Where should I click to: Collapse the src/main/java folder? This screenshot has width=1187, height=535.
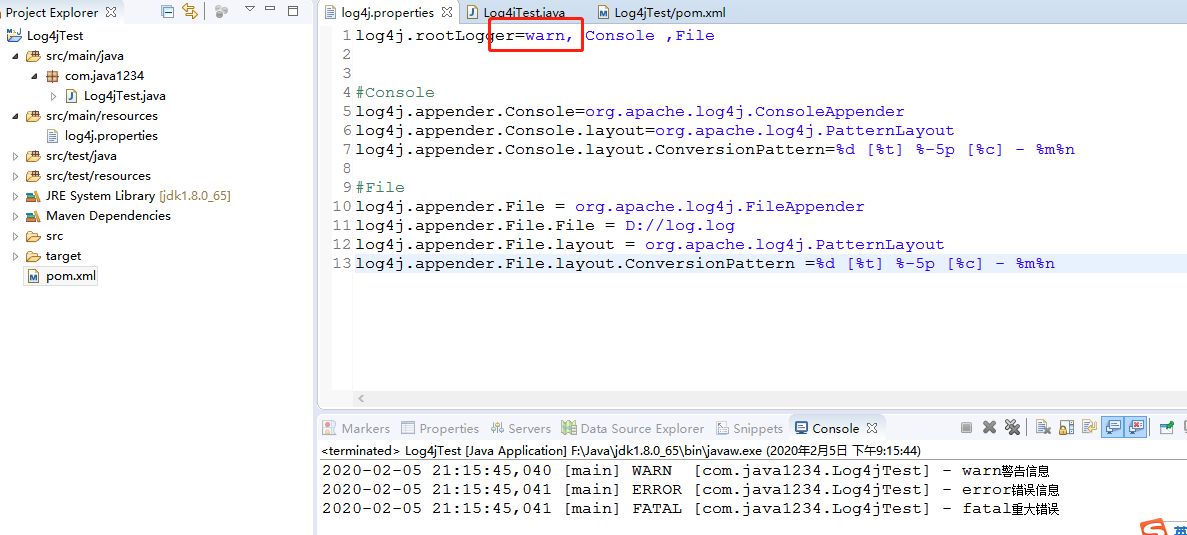[x=17, y=56]
